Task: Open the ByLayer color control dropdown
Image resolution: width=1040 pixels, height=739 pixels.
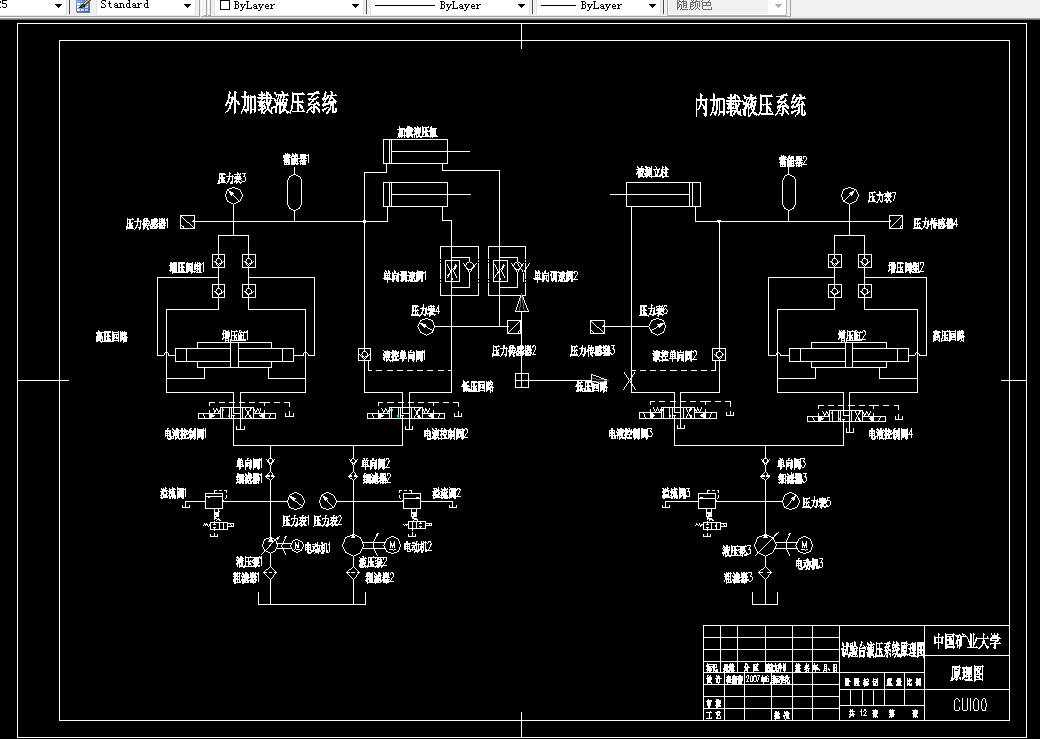Action: click(356, 7)
